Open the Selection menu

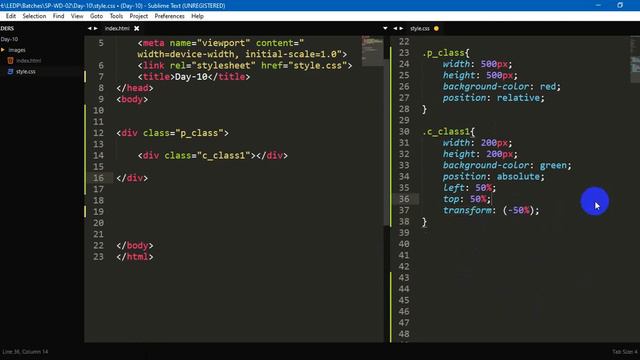(x=34, y=16)
